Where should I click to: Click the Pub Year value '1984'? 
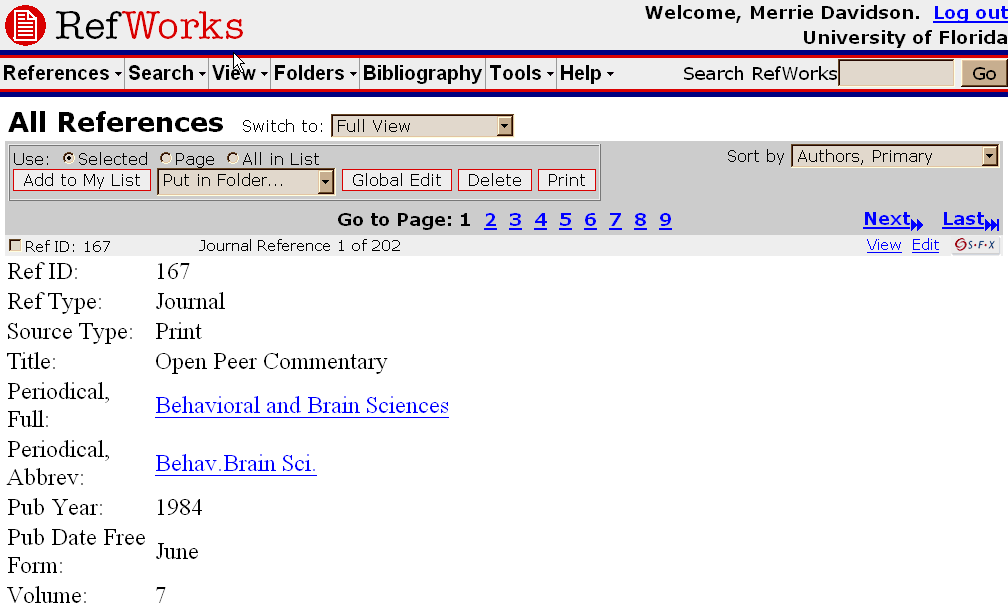click(x=179, y=507)
